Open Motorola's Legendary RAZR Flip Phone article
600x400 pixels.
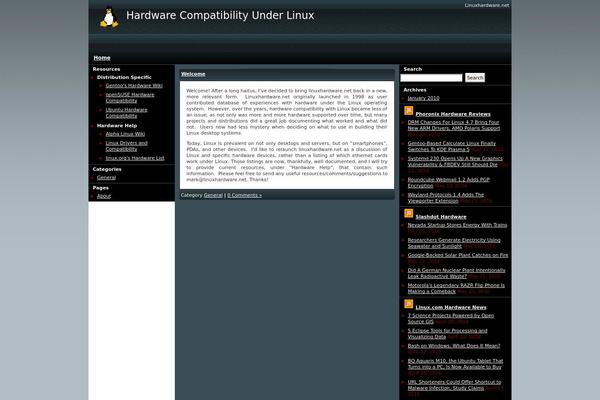coord(456,288)
